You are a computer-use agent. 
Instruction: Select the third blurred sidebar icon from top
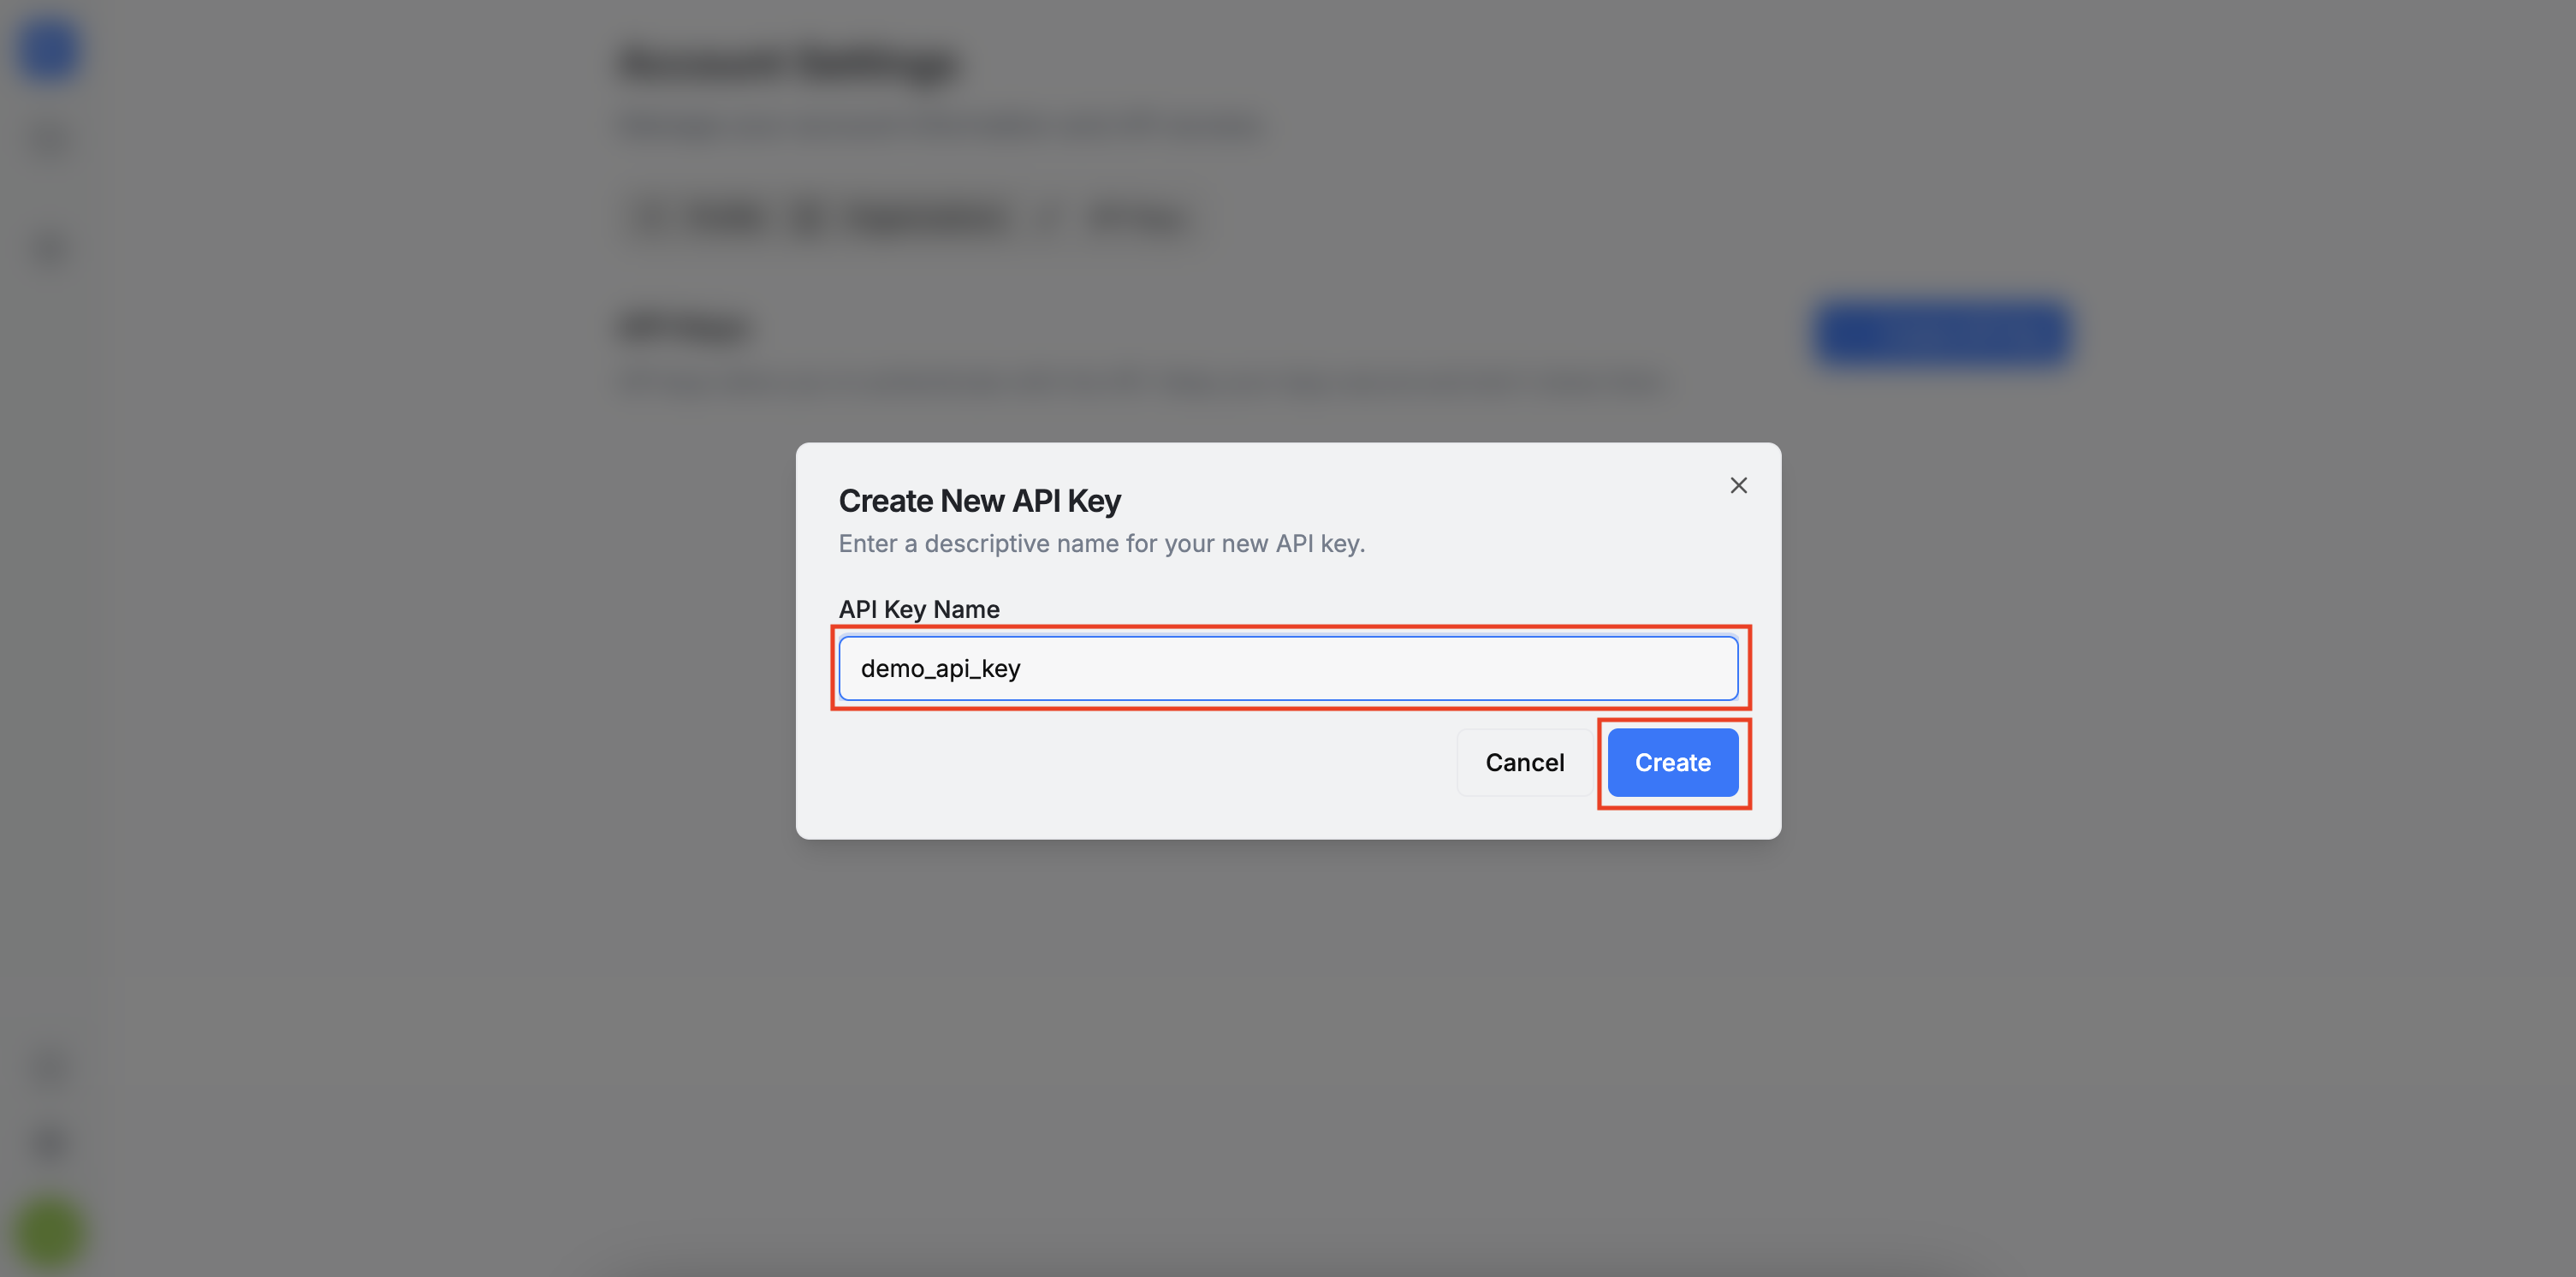pos(49,250)
